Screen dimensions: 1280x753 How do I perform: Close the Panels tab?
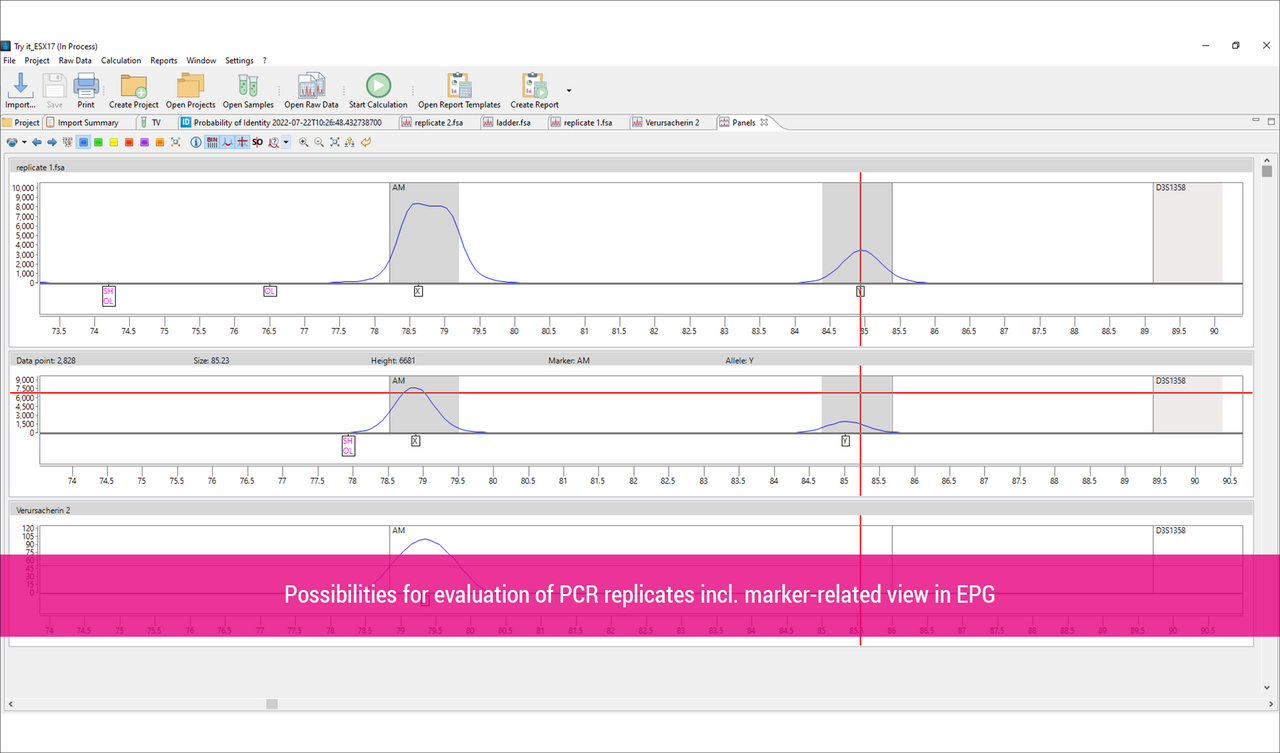764,122
